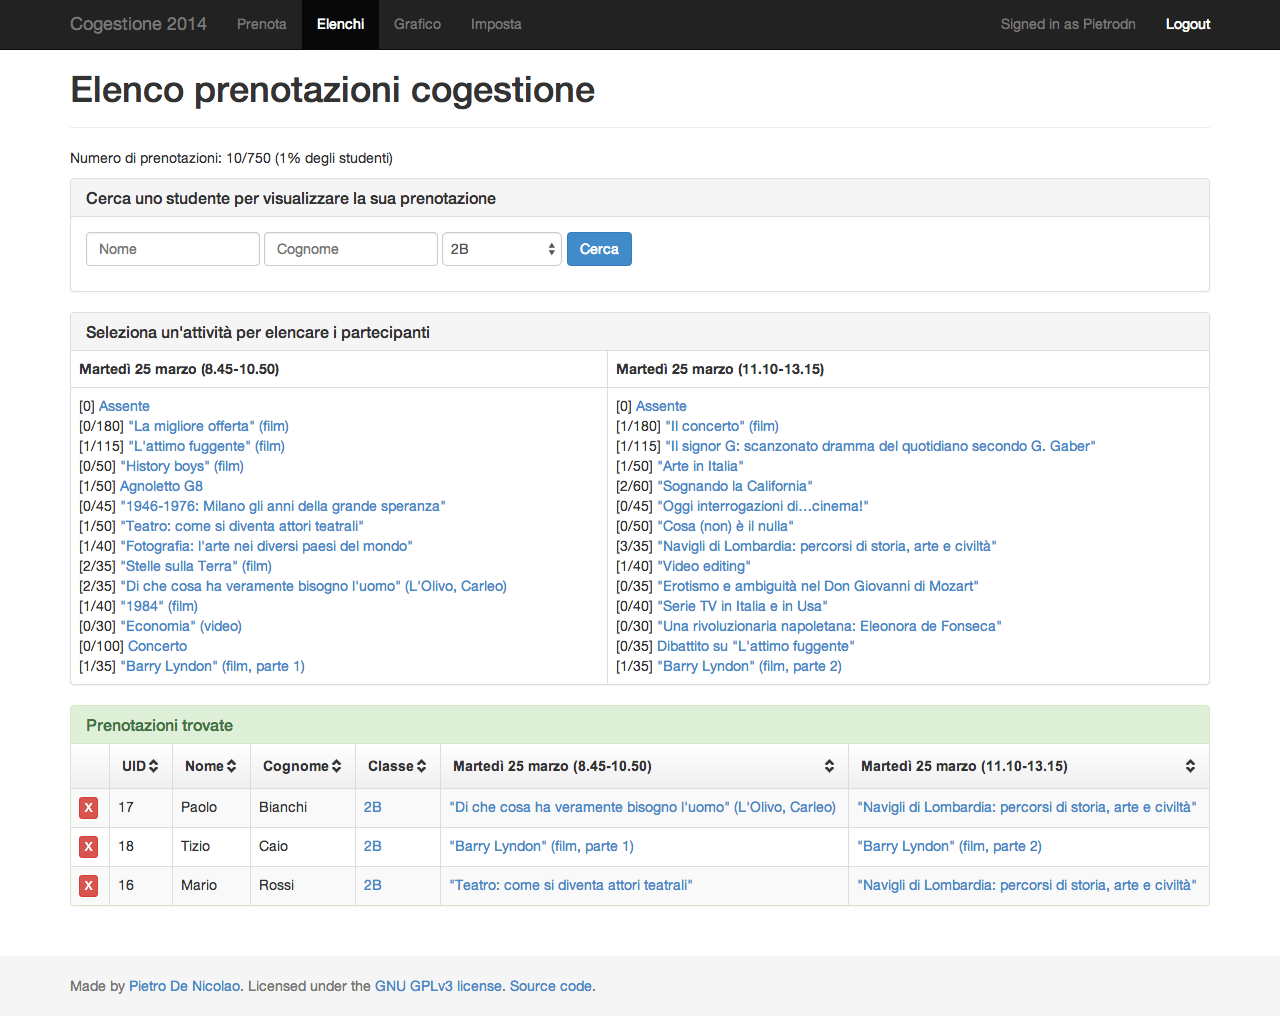Sort table by Nome column arrows
Image resolution: width=1280 pixels, height=1017 pixels.
(x=231, y=766)
